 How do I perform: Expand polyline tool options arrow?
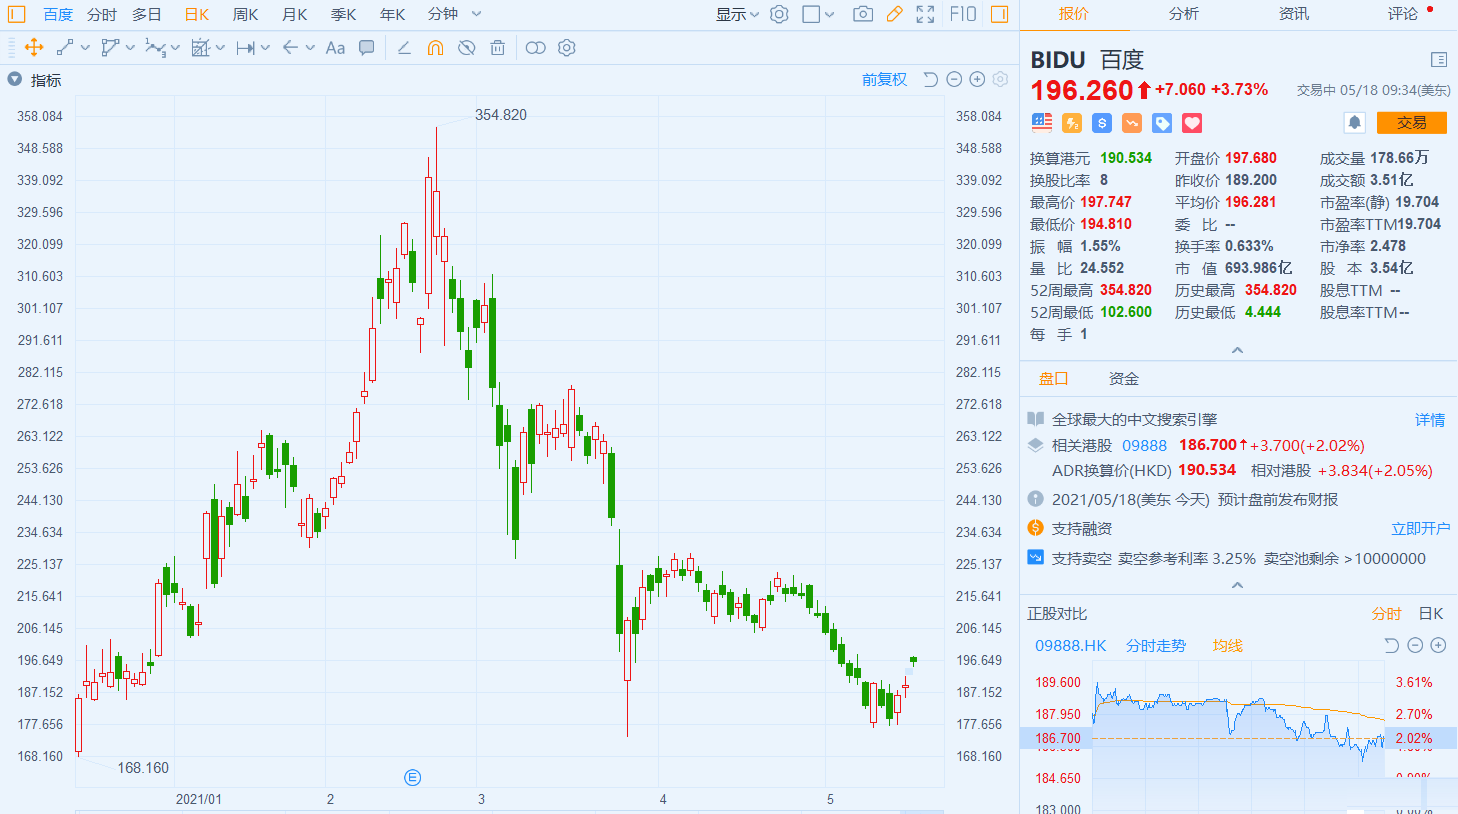[x=131, y=47]
